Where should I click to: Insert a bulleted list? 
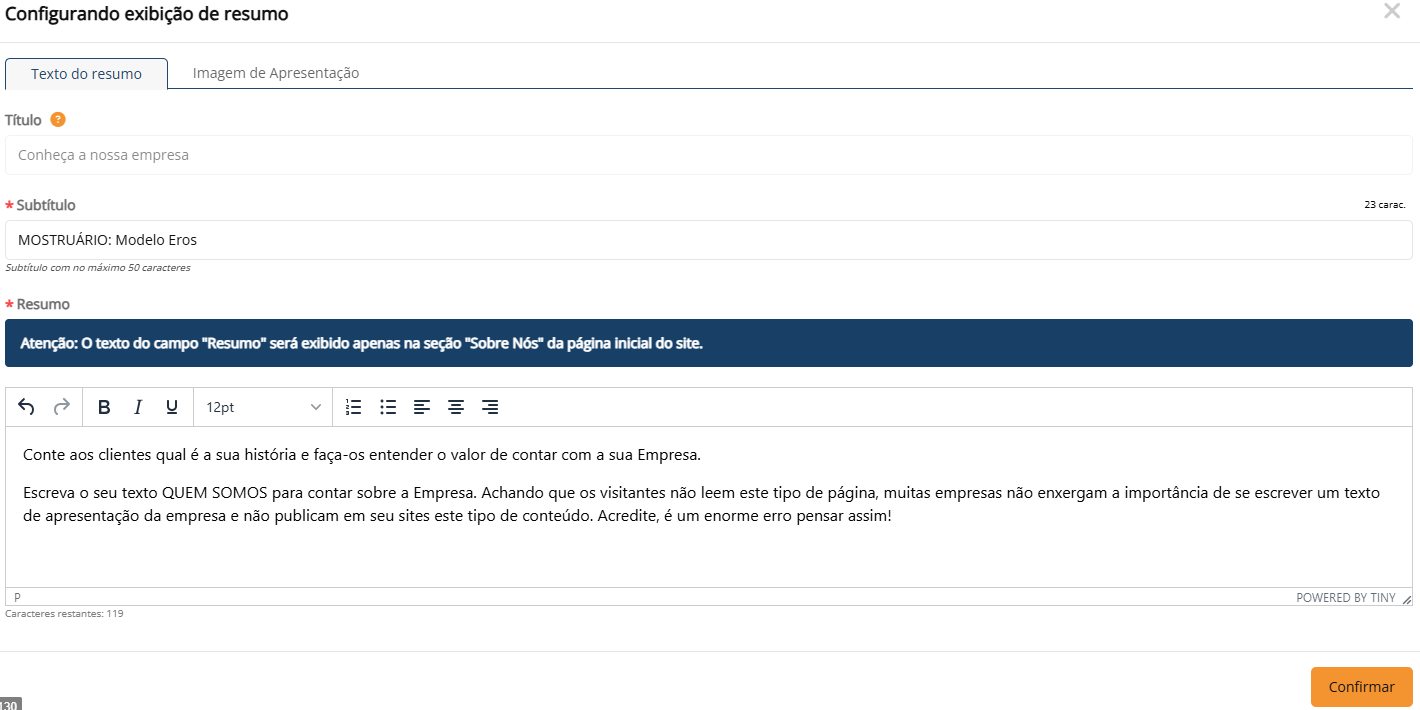click(x=388, y=407)
